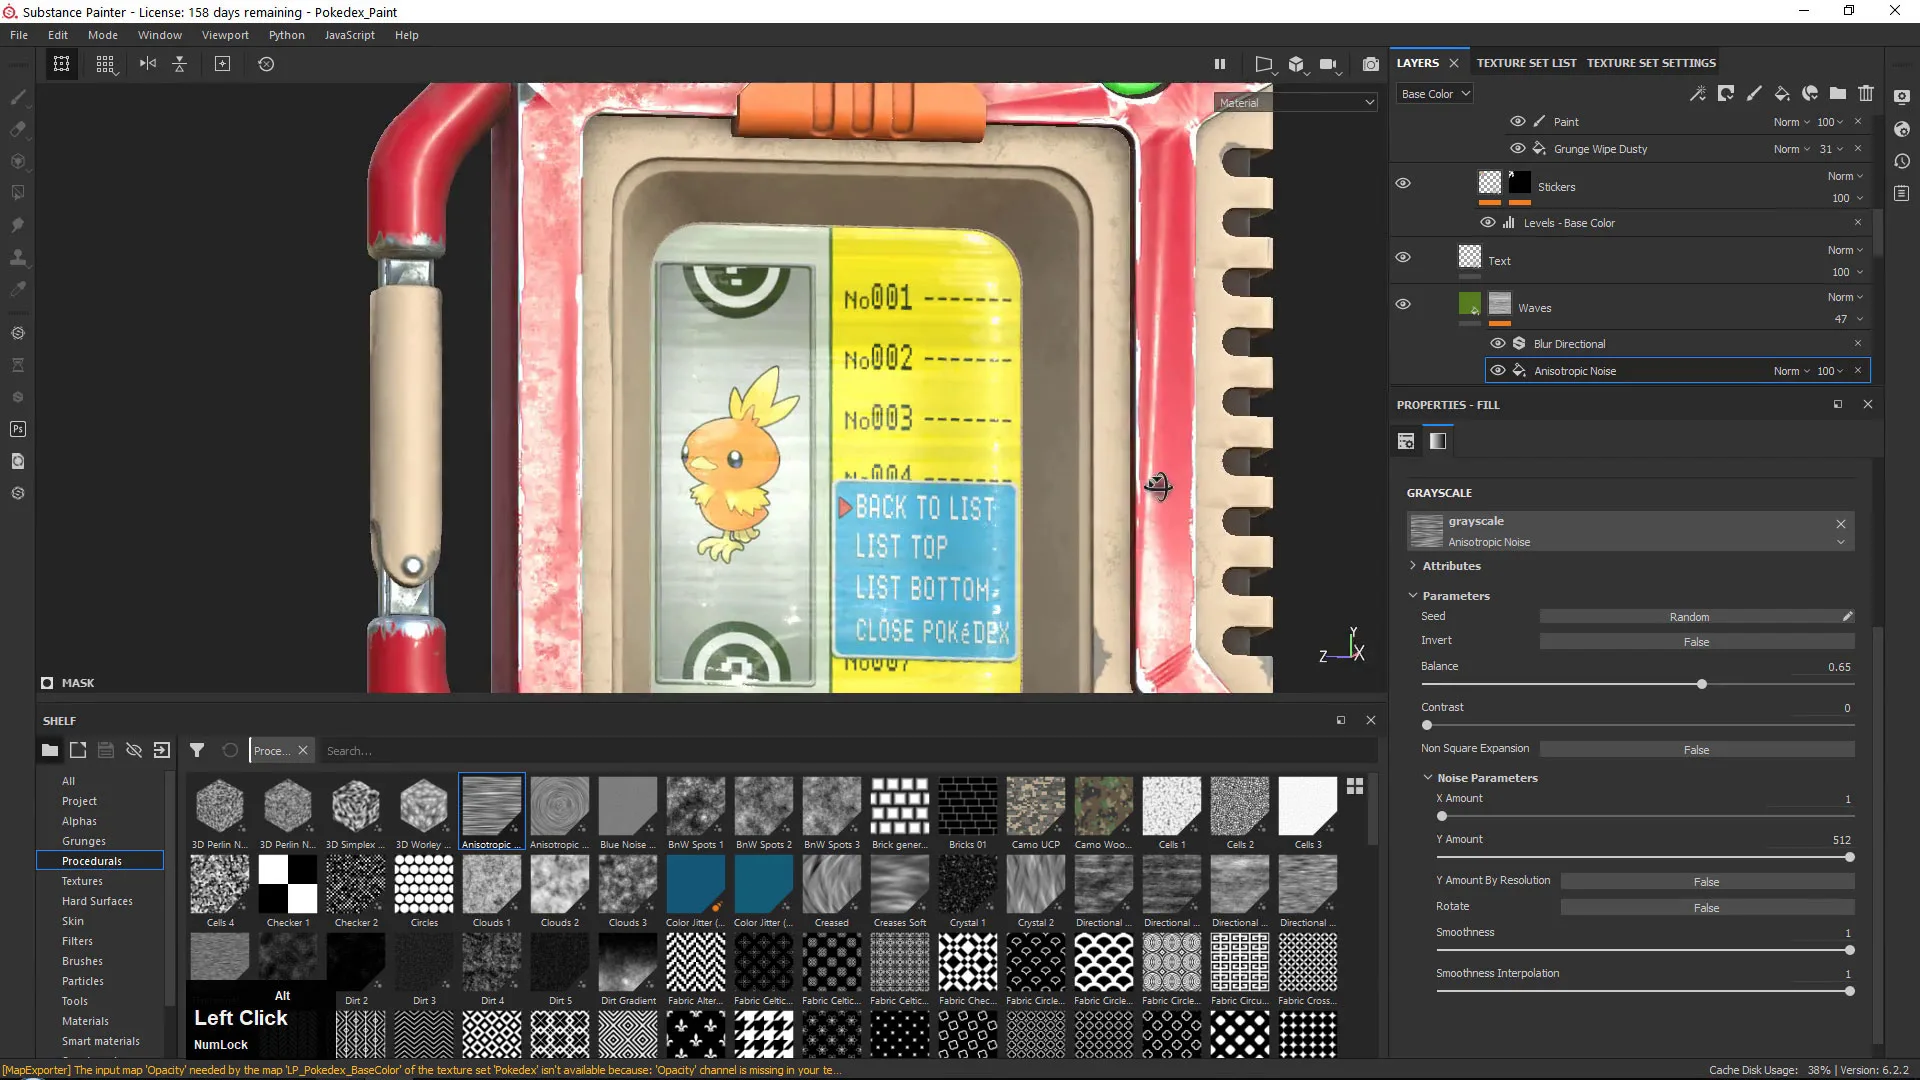Toggle the Invert parameter False button
The height and width of the screenshot is (1080, 1920).
(x=1696, y=642)
